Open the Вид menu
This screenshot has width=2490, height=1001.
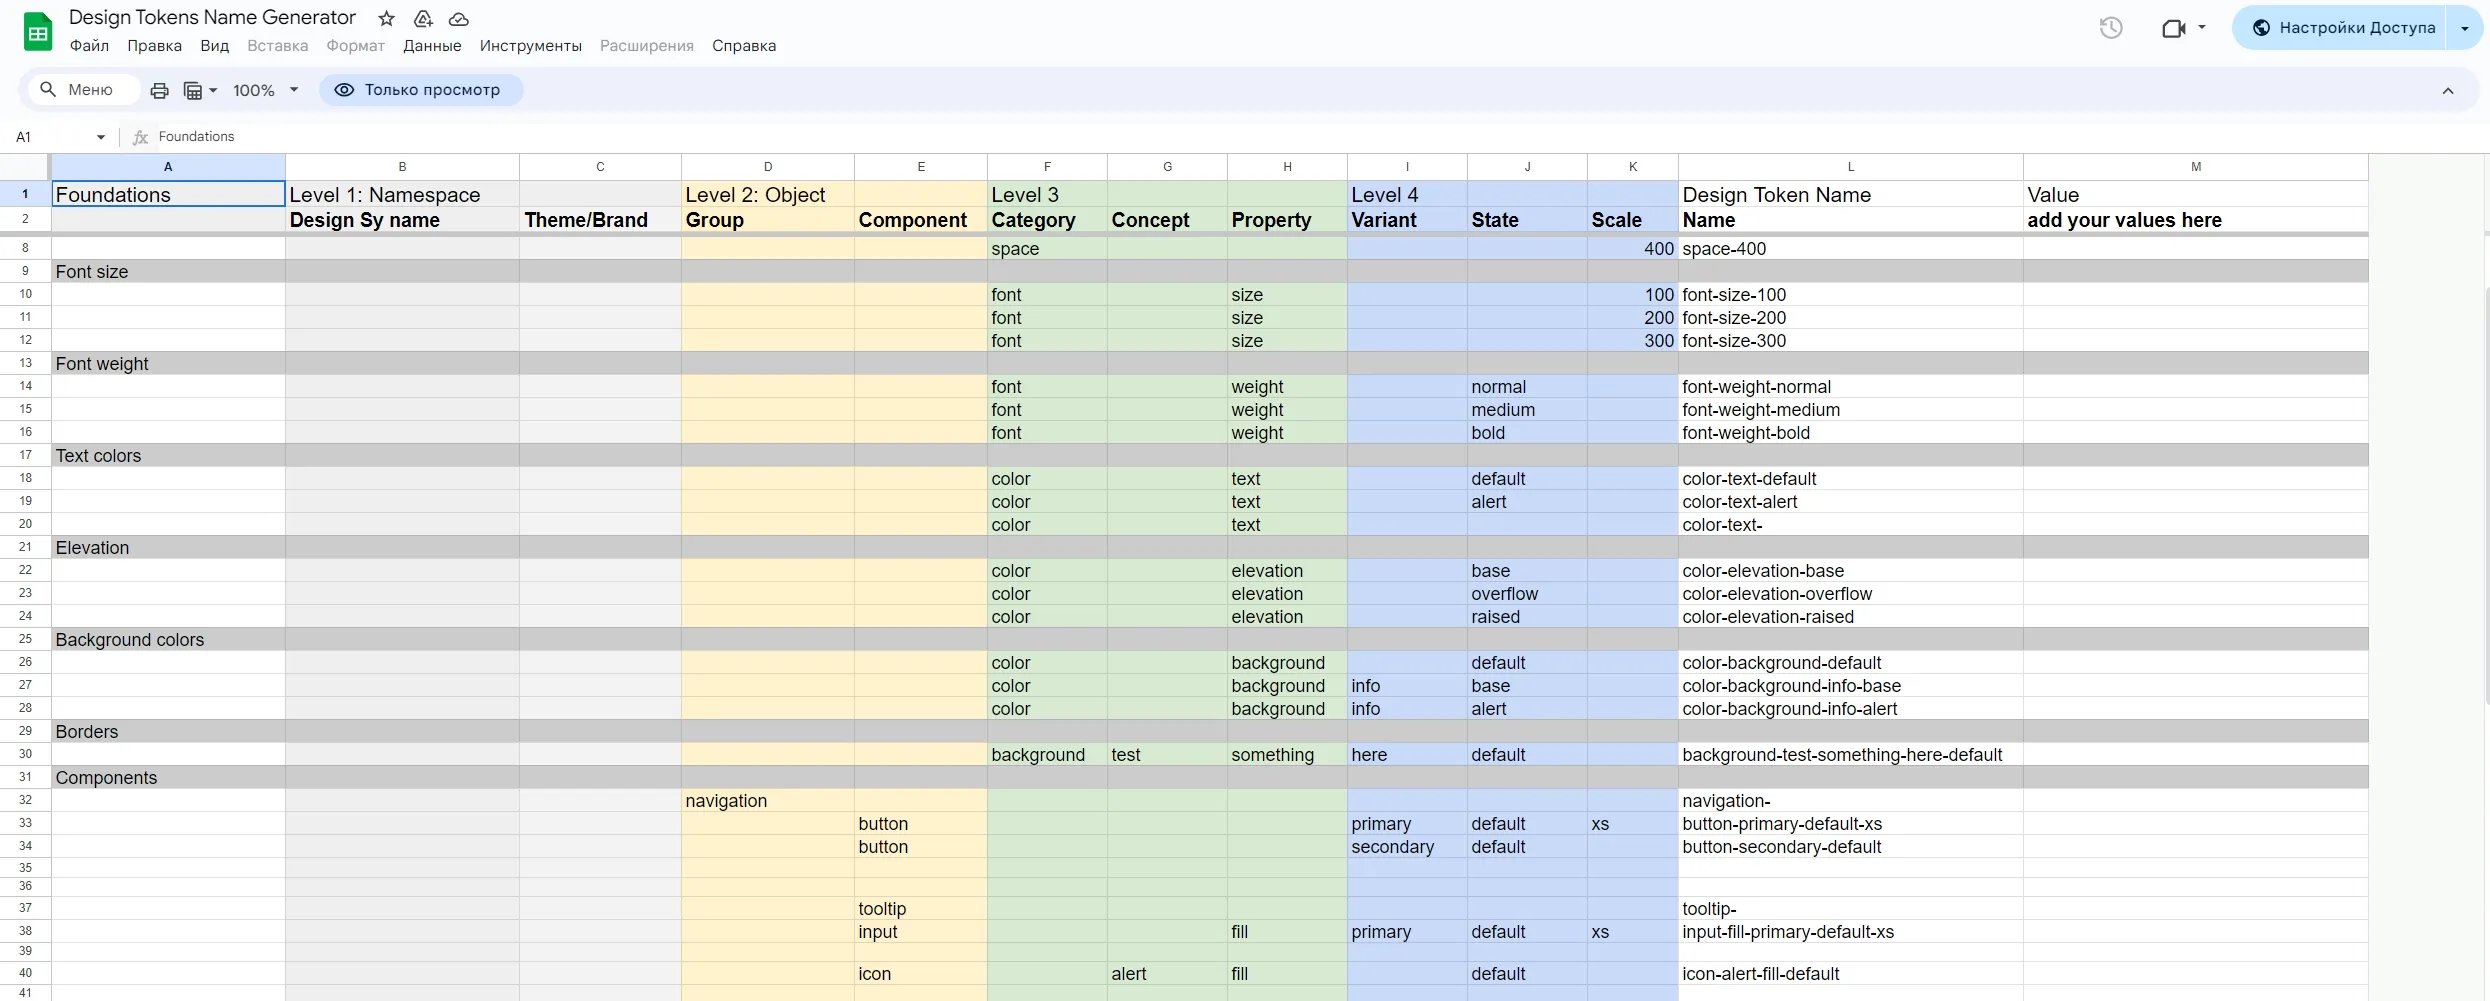(214, 46)
